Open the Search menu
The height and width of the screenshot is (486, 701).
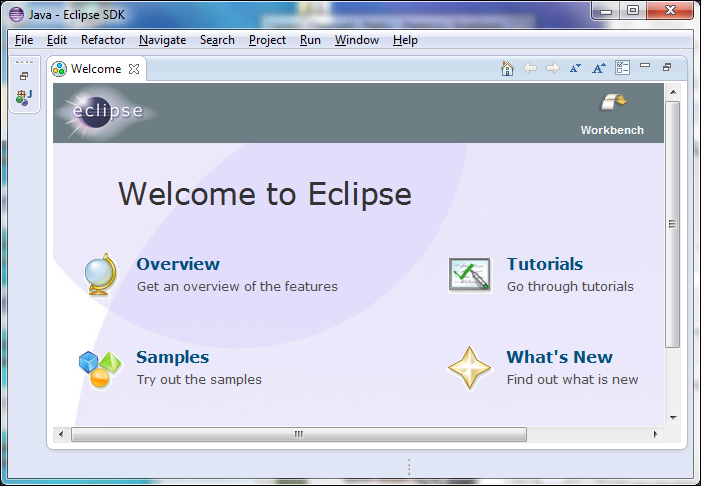pyautogui.click(x=217, y=40)
